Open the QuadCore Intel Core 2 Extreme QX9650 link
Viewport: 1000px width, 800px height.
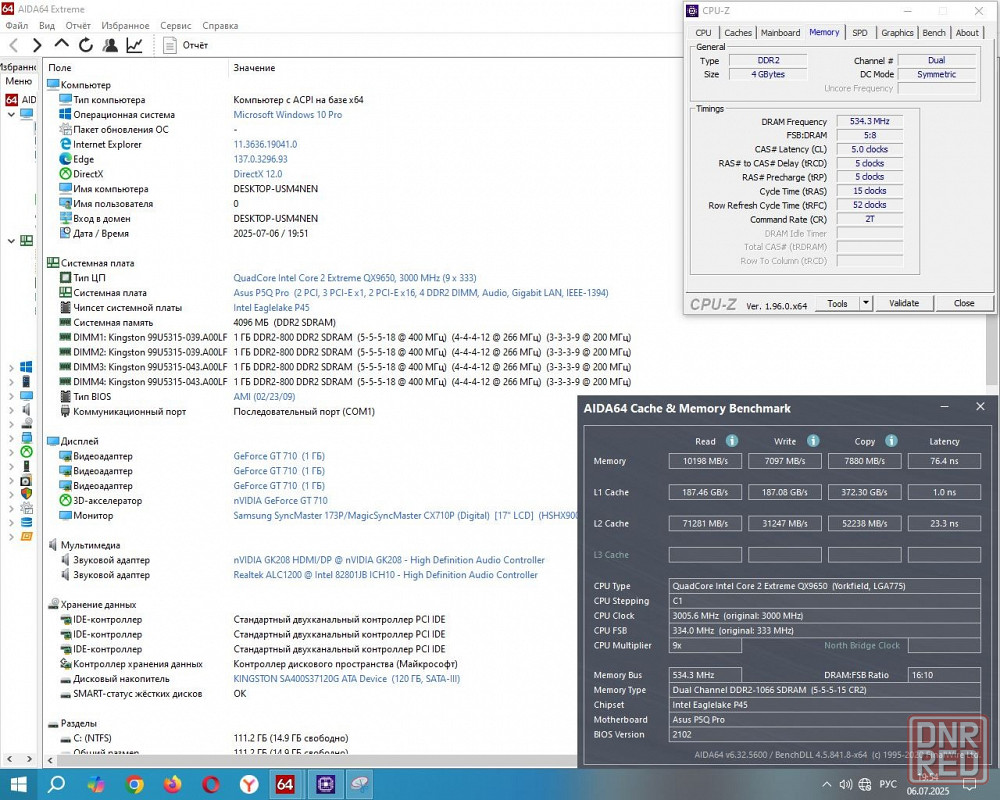point(355,278)
